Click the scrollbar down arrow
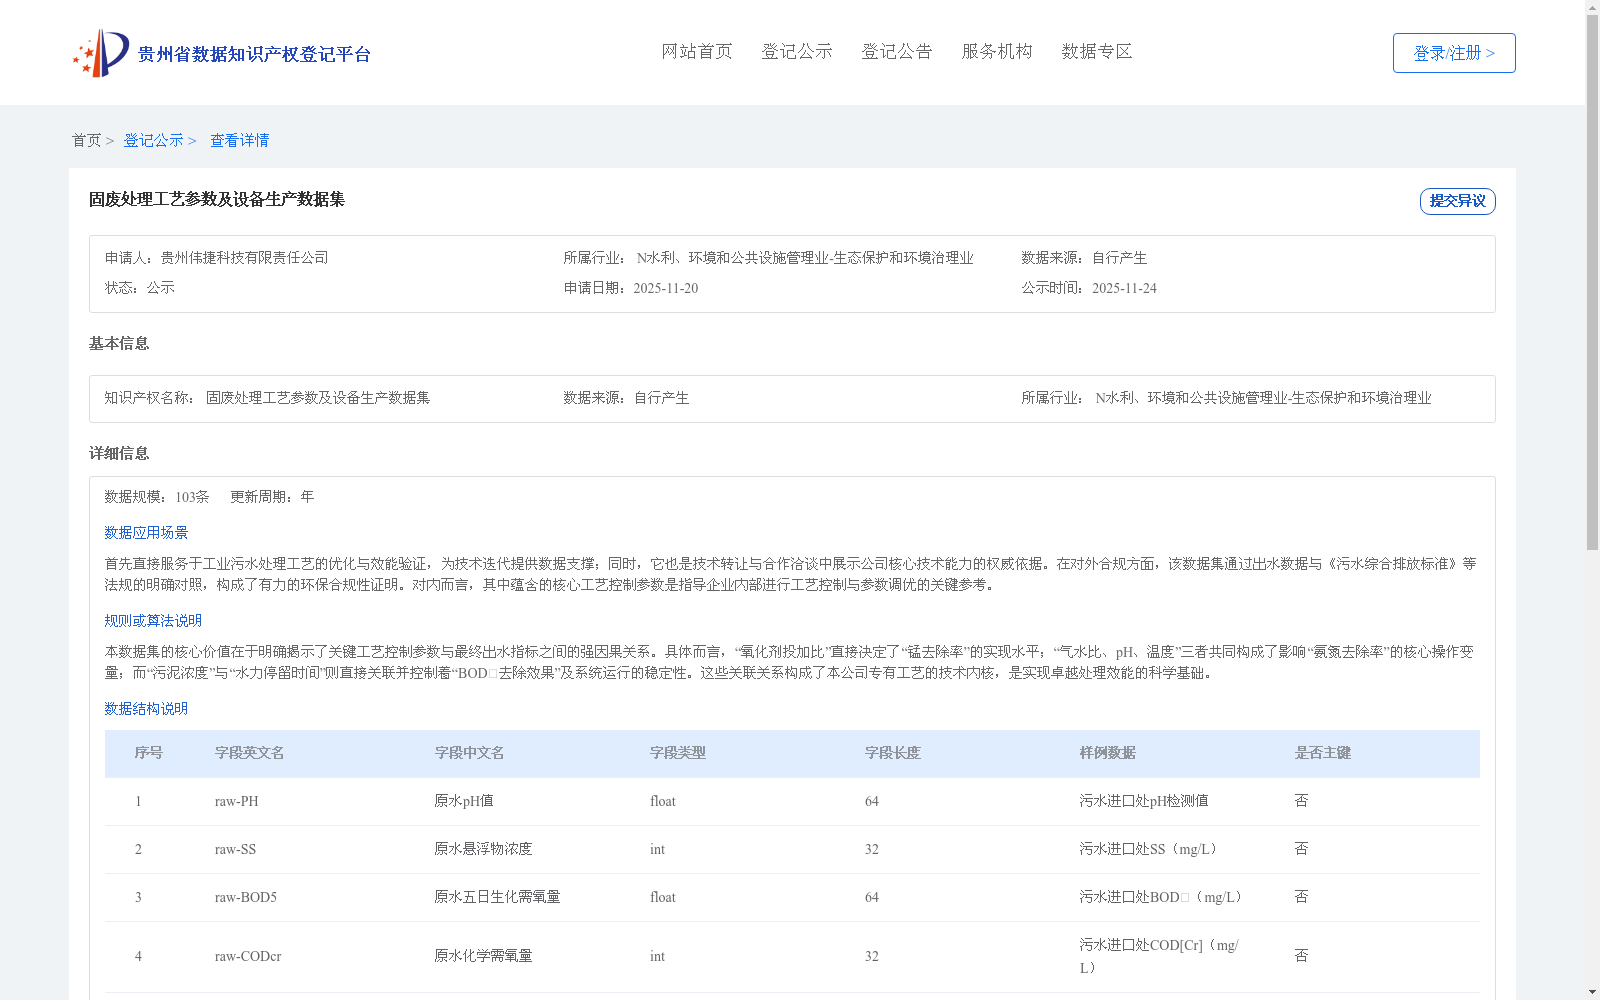Screen dimensions: 1600x1000 [1592, 992]
